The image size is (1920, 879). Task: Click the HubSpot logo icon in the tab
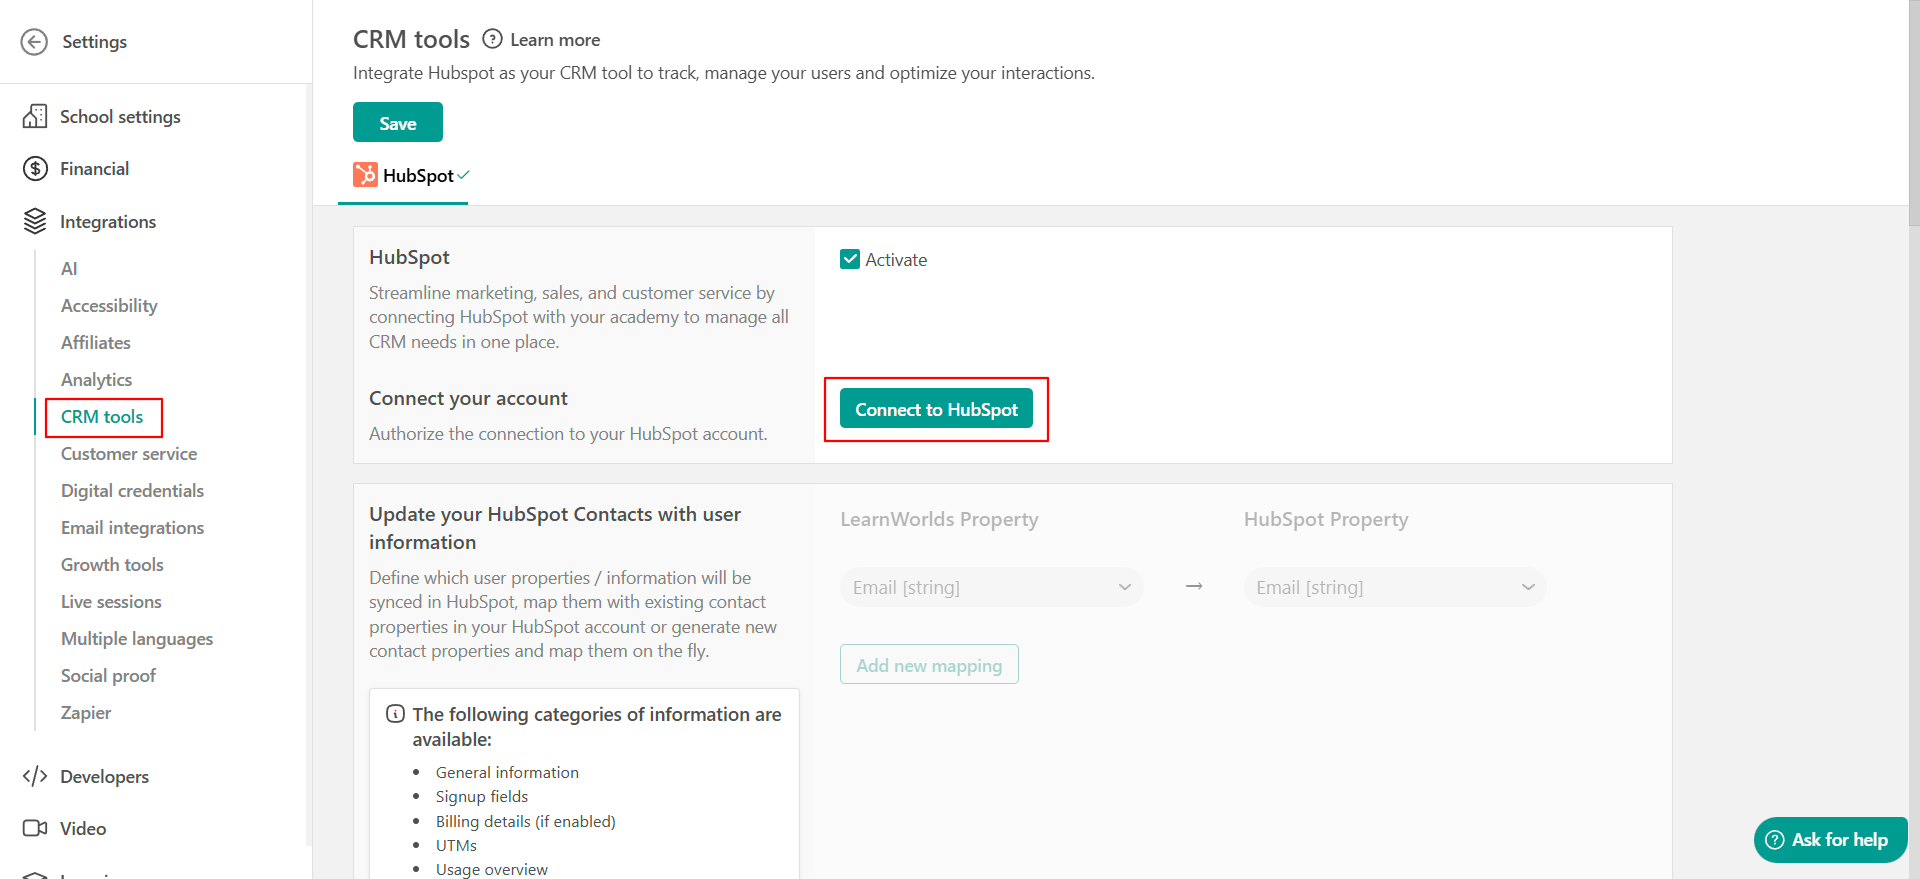point(365,175)
